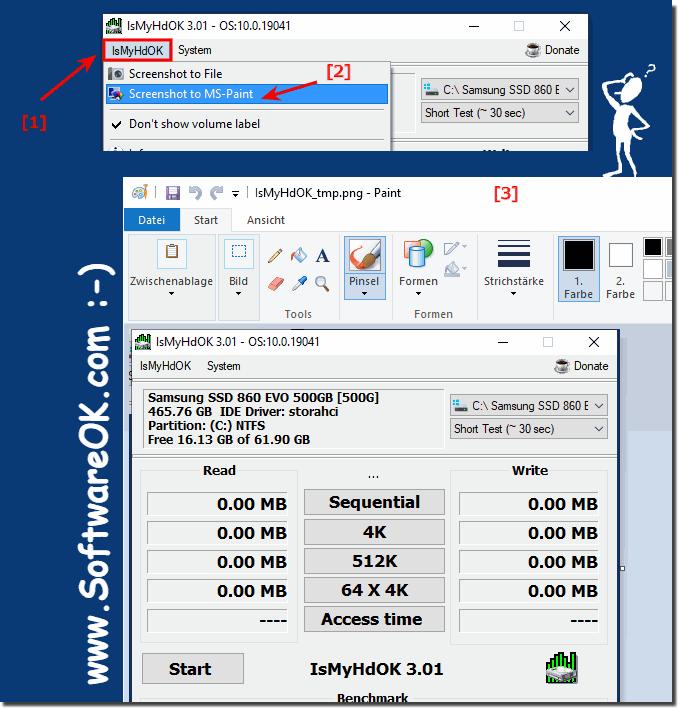Click Donate coffee cup in top window

(x=533, y=50)
